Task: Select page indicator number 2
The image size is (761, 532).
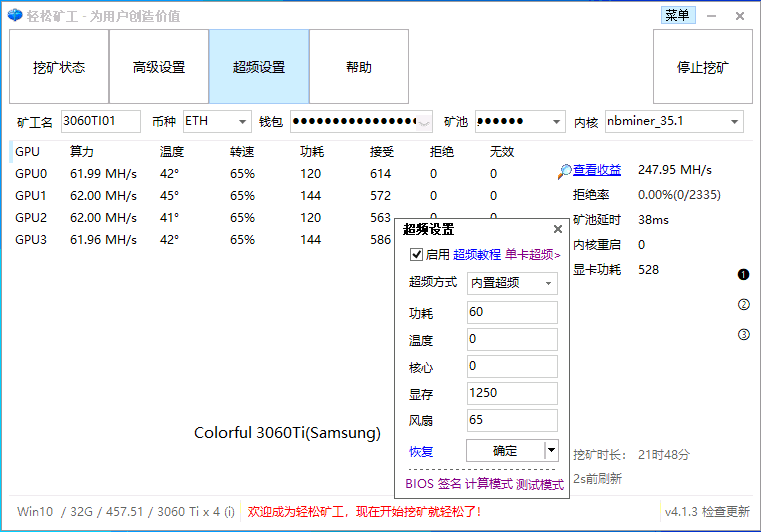Action: [743, 305]
